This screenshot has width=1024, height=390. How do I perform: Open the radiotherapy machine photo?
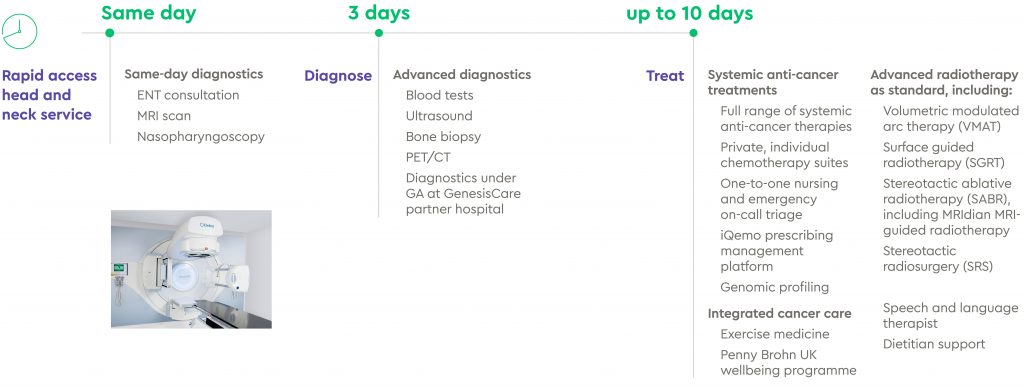coord(191,269)
